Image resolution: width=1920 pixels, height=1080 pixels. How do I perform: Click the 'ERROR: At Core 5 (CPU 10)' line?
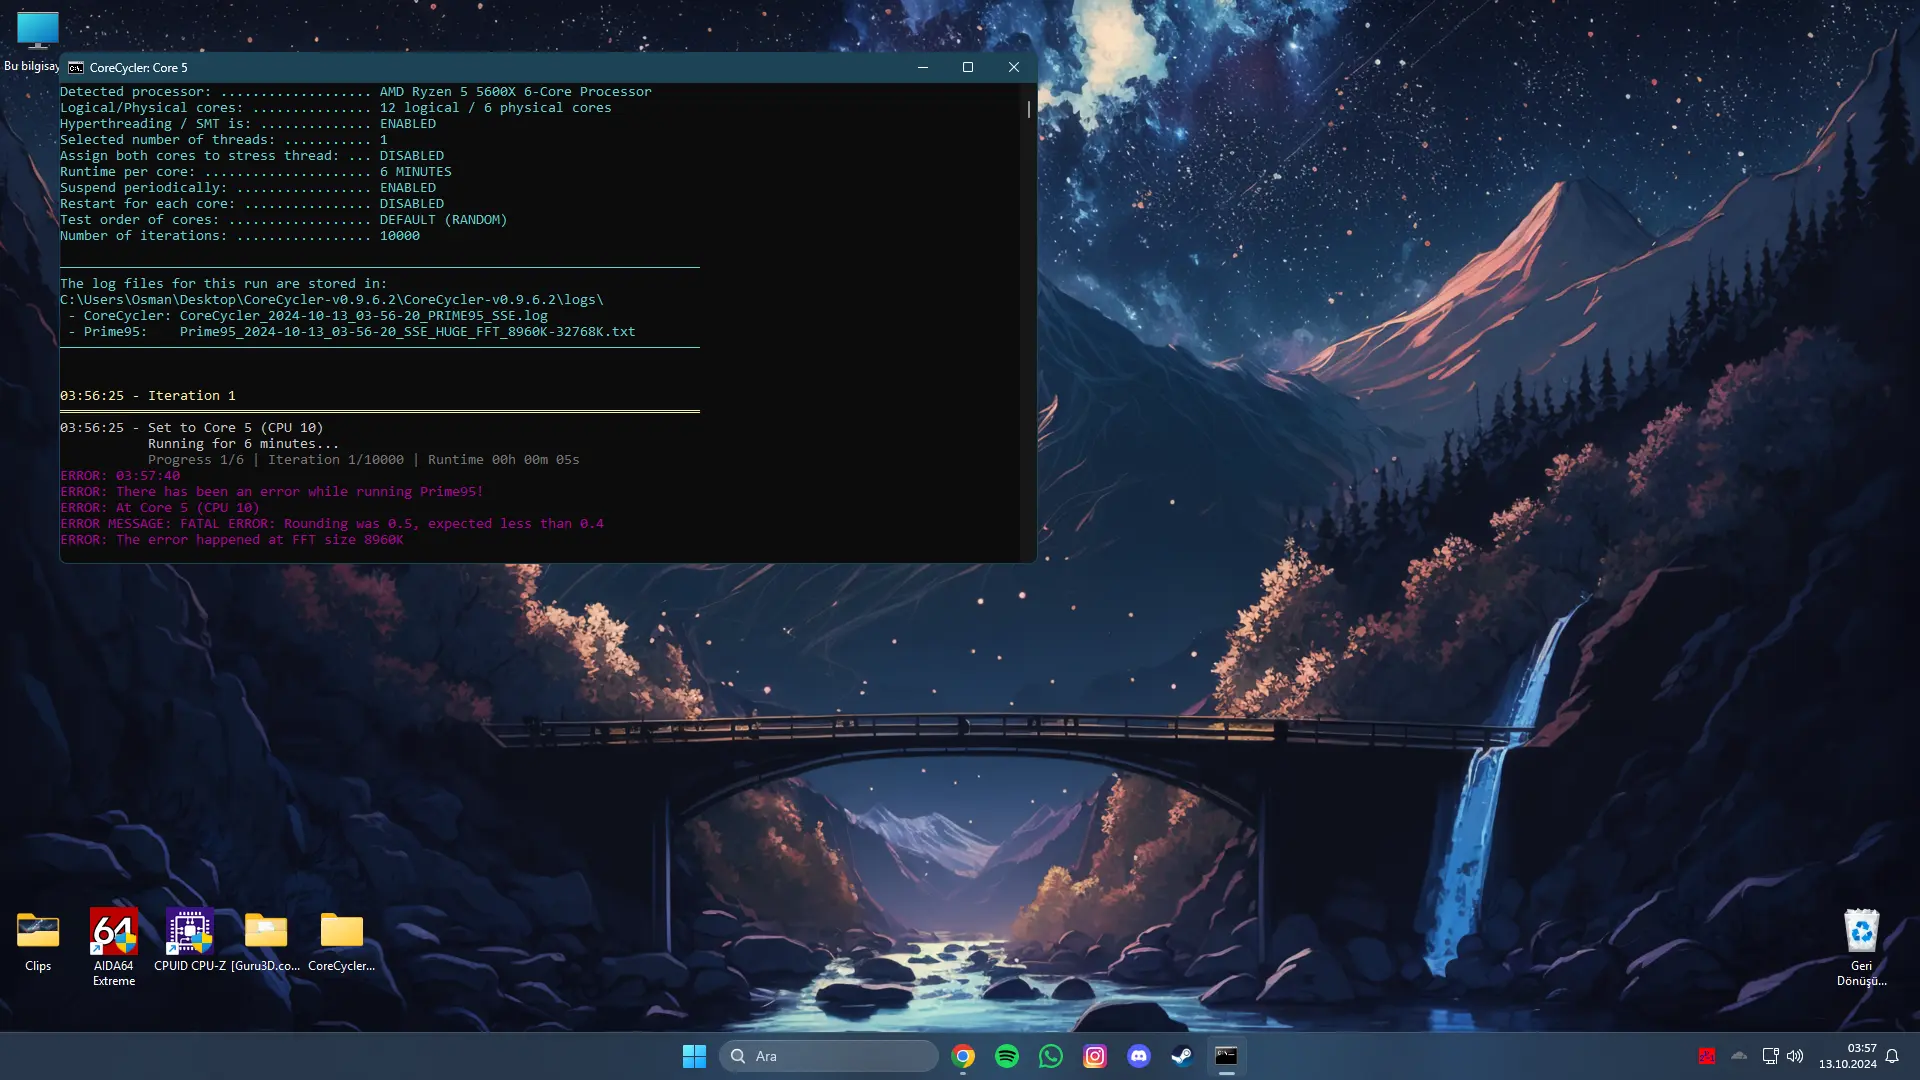click(x=160, y=508)
